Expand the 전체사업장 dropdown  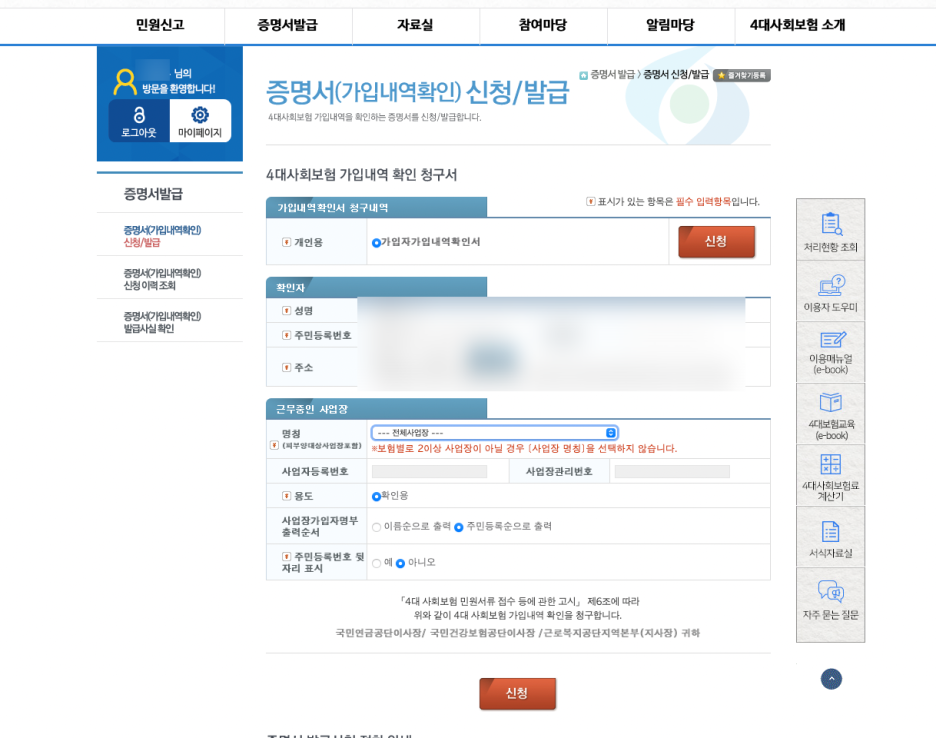coord(494,433)
